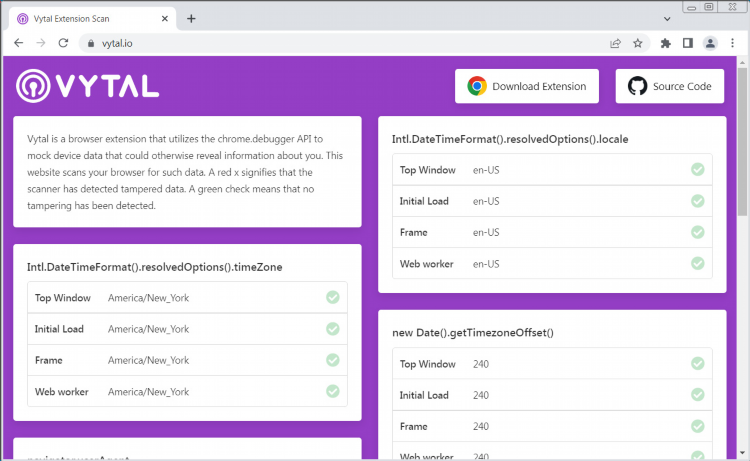Screen dimensions: 750x461
Task: Open a new tab with the plus button
Action: [191, 19]
